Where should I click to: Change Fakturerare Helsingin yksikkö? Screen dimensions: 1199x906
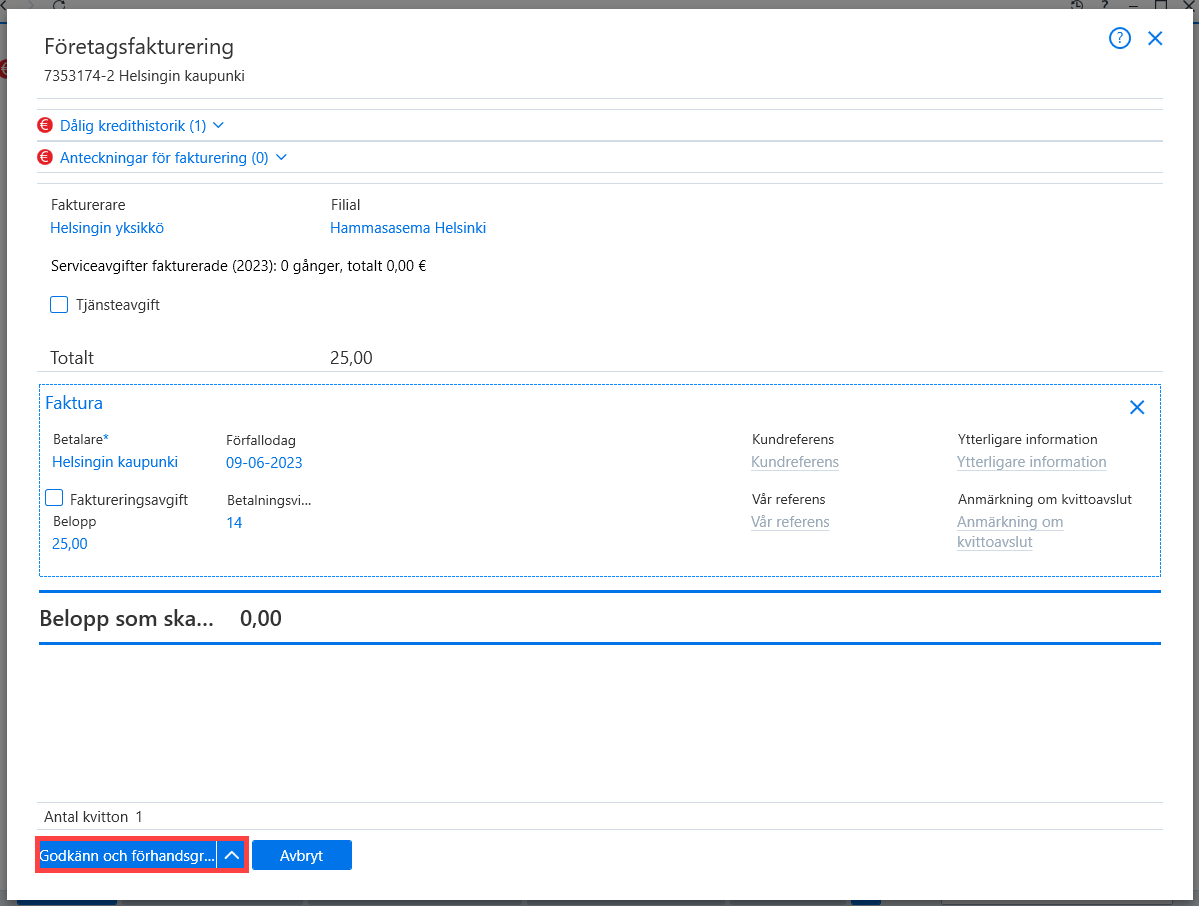coord(107,228)
